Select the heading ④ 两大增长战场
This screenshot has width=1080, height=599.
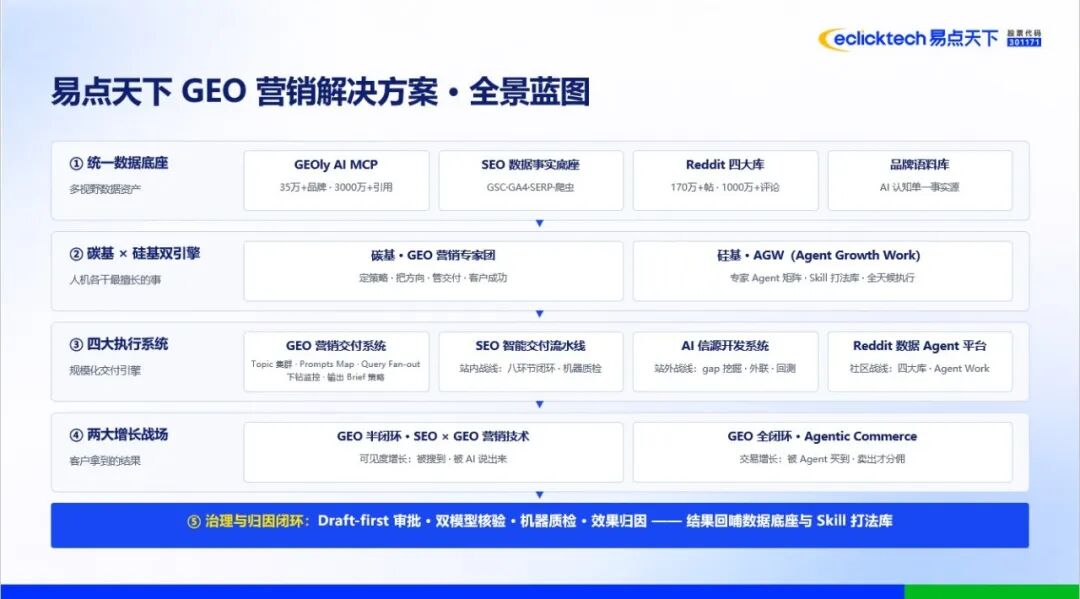point(118,434)
